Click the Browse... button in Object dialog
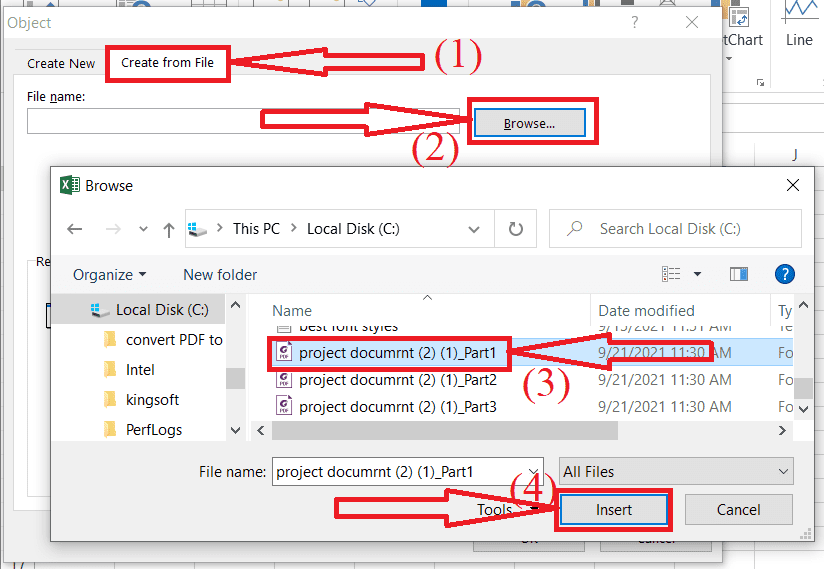The image size is (824, 569). click(529, 123)
